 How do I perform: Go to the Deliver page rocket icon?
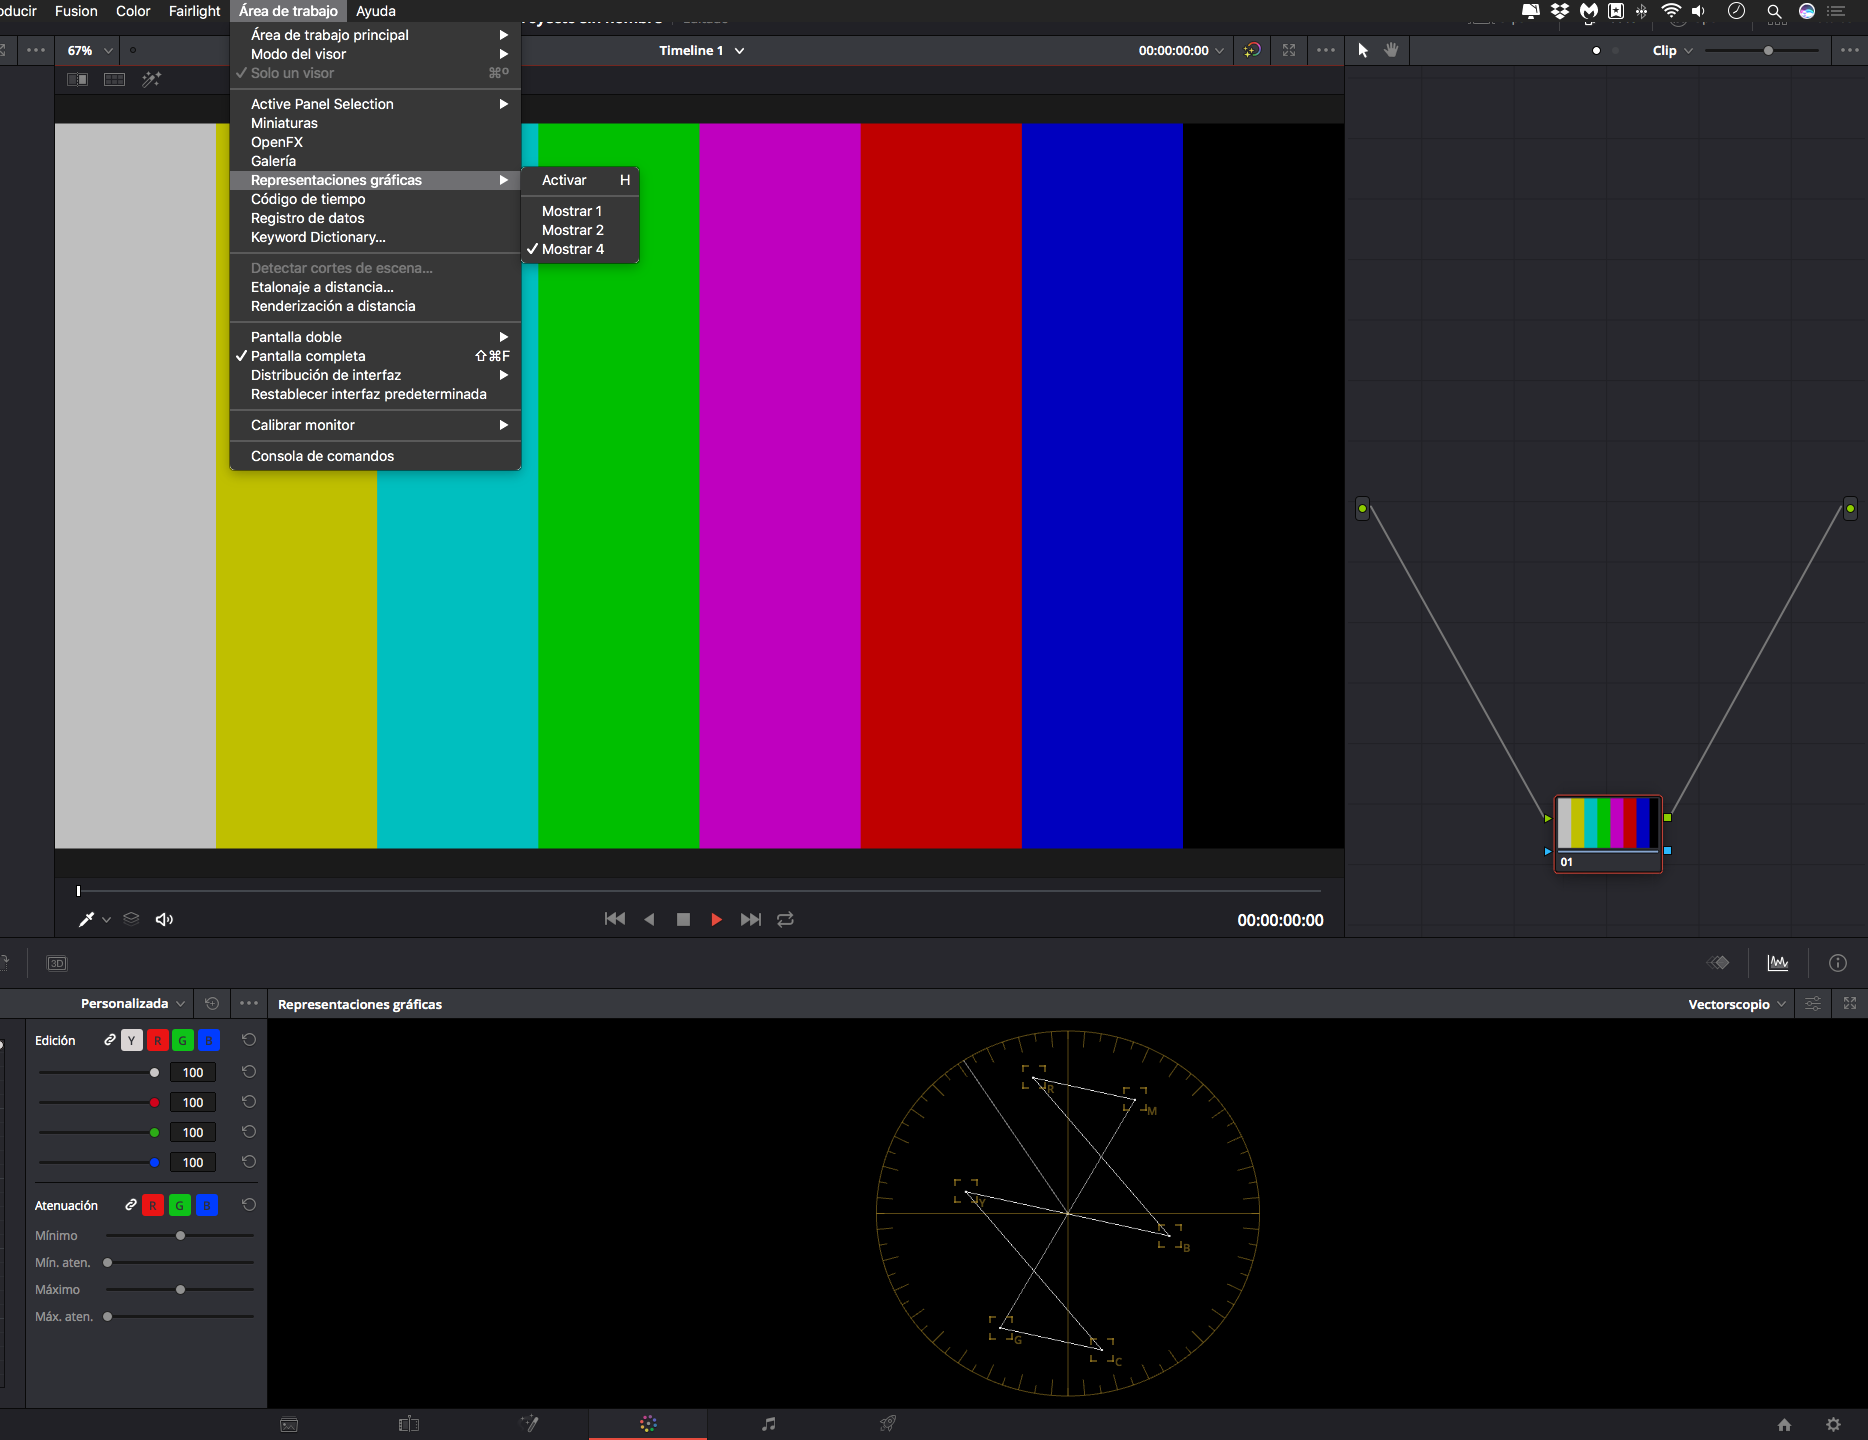[x=887, y=1424]
